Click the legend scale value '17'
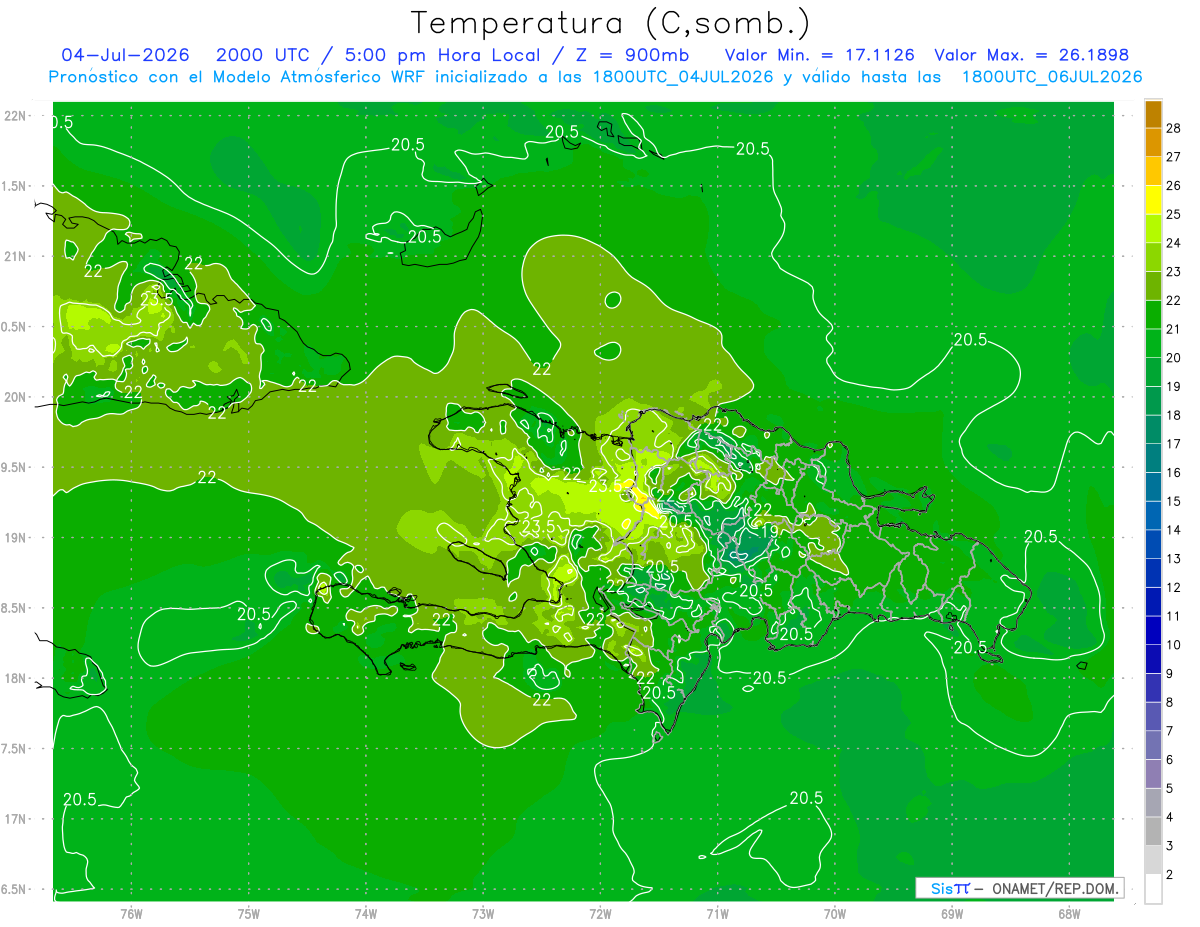 [1174, 444]
